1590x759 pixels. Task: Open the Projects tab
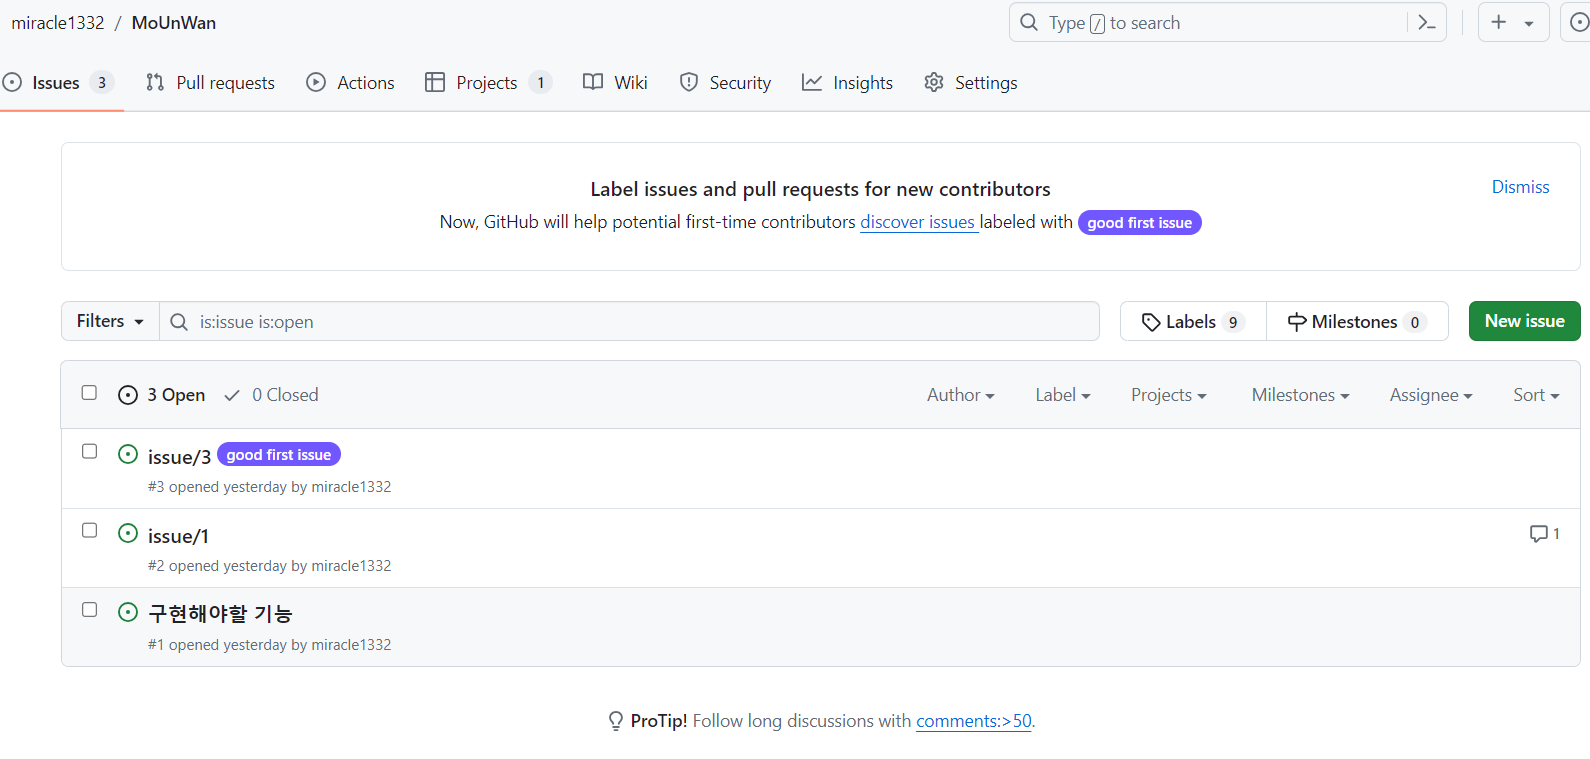point(488,83)
